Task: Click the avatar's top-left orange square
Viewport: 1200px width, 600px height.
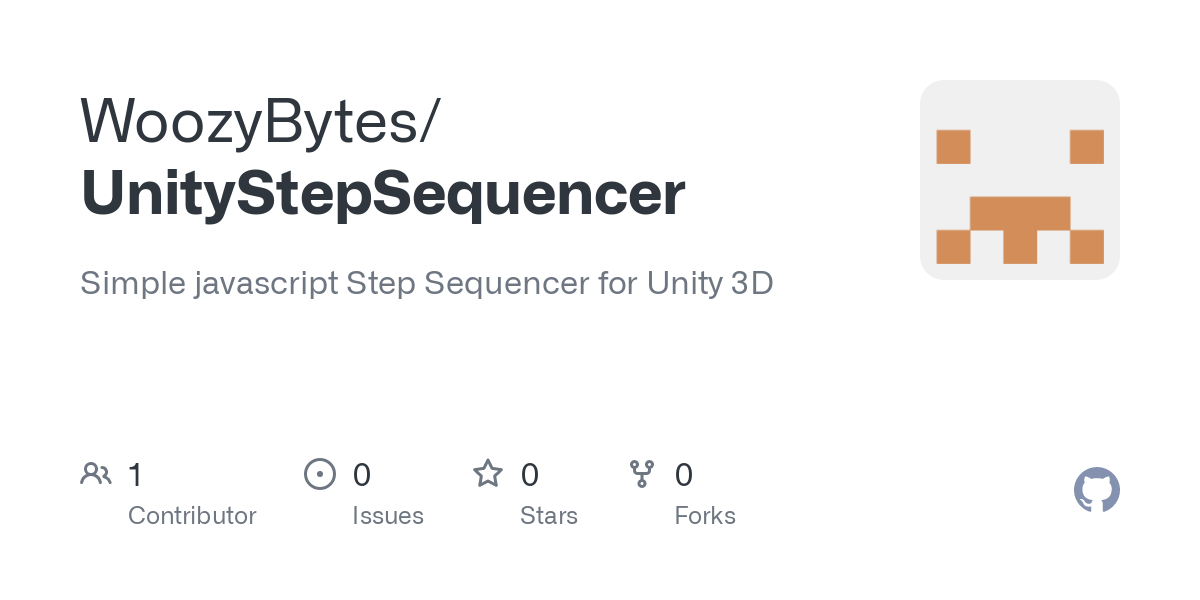Action: [953, 147]
